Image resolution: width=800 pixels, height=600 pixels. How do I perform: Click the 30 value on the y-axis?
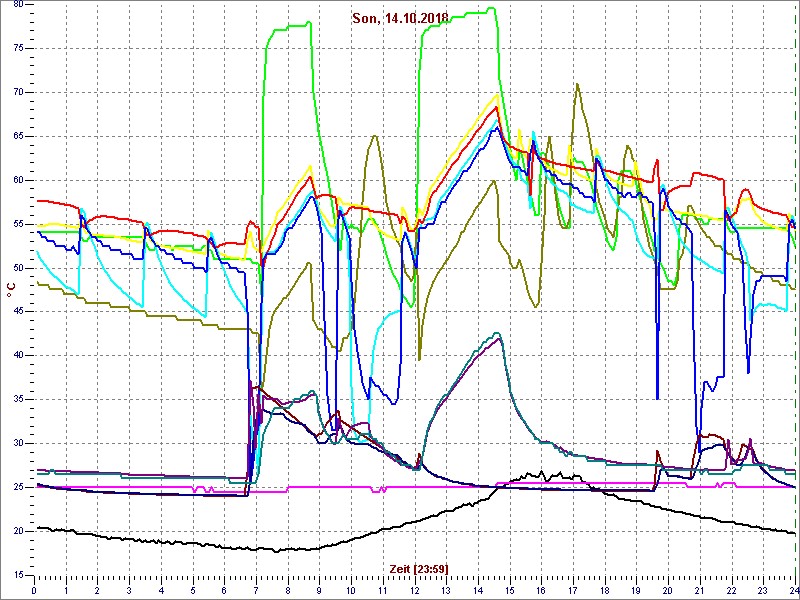18,443
